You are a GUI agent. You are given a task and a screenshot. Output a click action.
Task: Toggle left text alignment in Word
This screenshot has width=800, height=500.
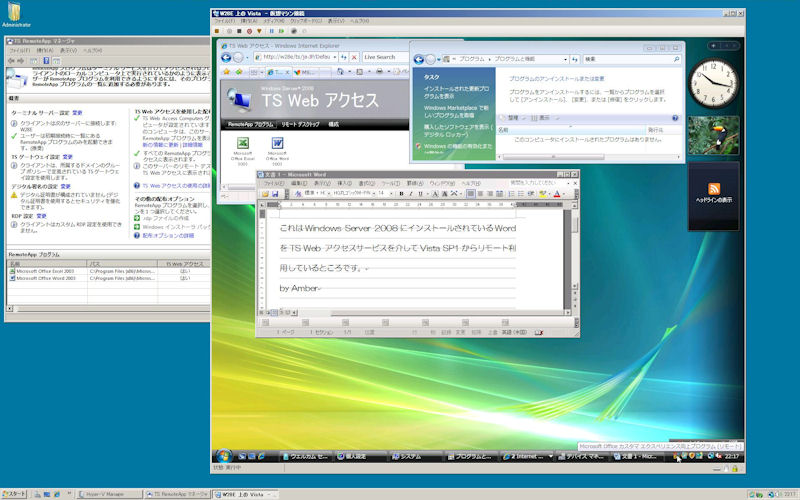pos(470,194)
